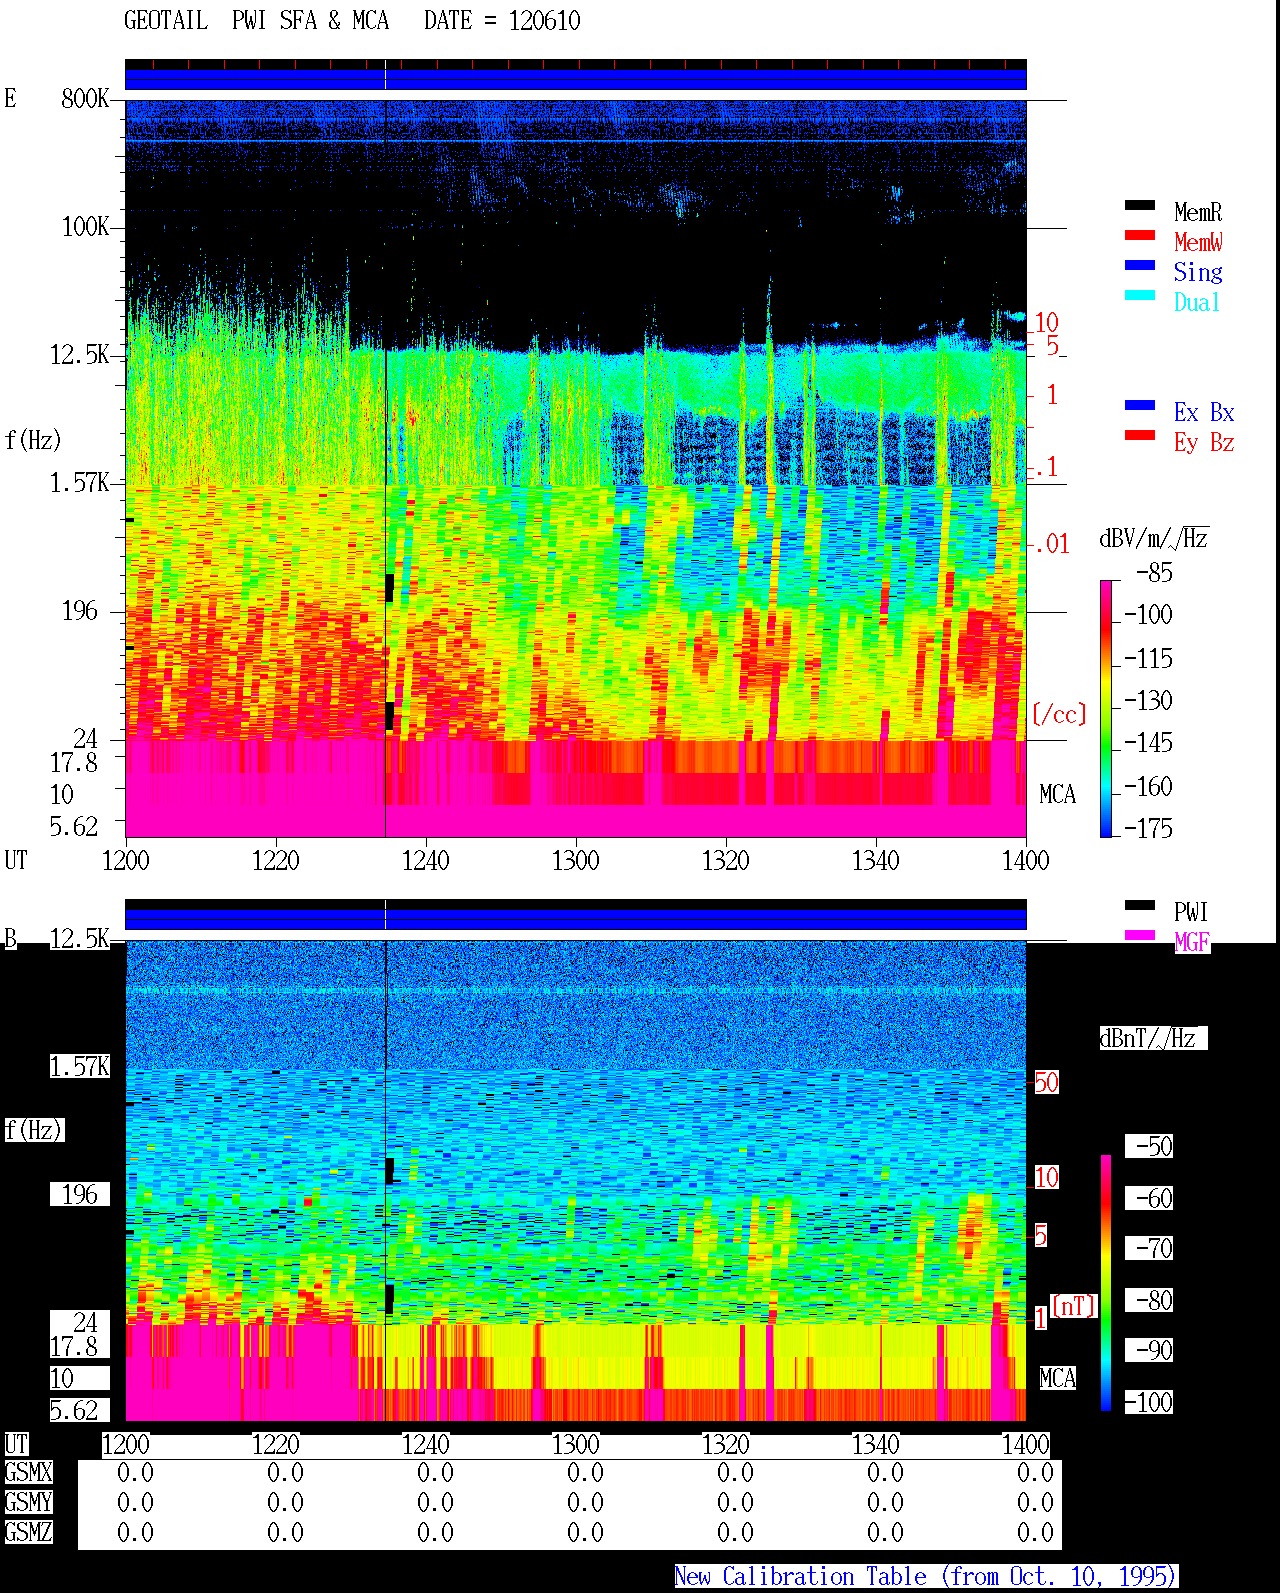
Task: Click the red Ey Bz legend swatch
Action: coord(1140,436)
